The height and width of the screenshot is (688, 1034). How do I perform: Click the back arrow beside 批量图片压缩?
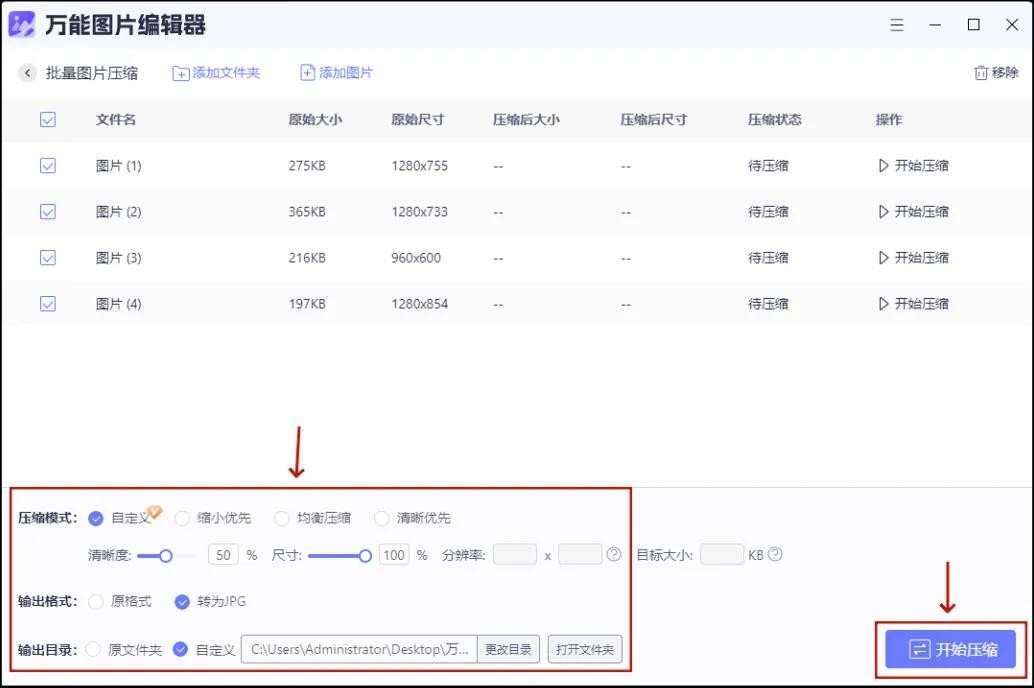[x=27, y=73]
